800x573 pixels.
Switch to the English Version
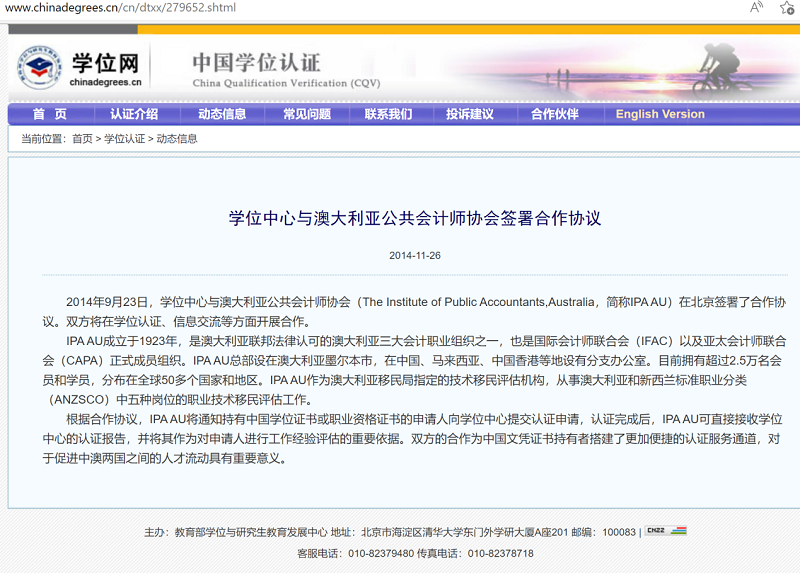point(660,114)
